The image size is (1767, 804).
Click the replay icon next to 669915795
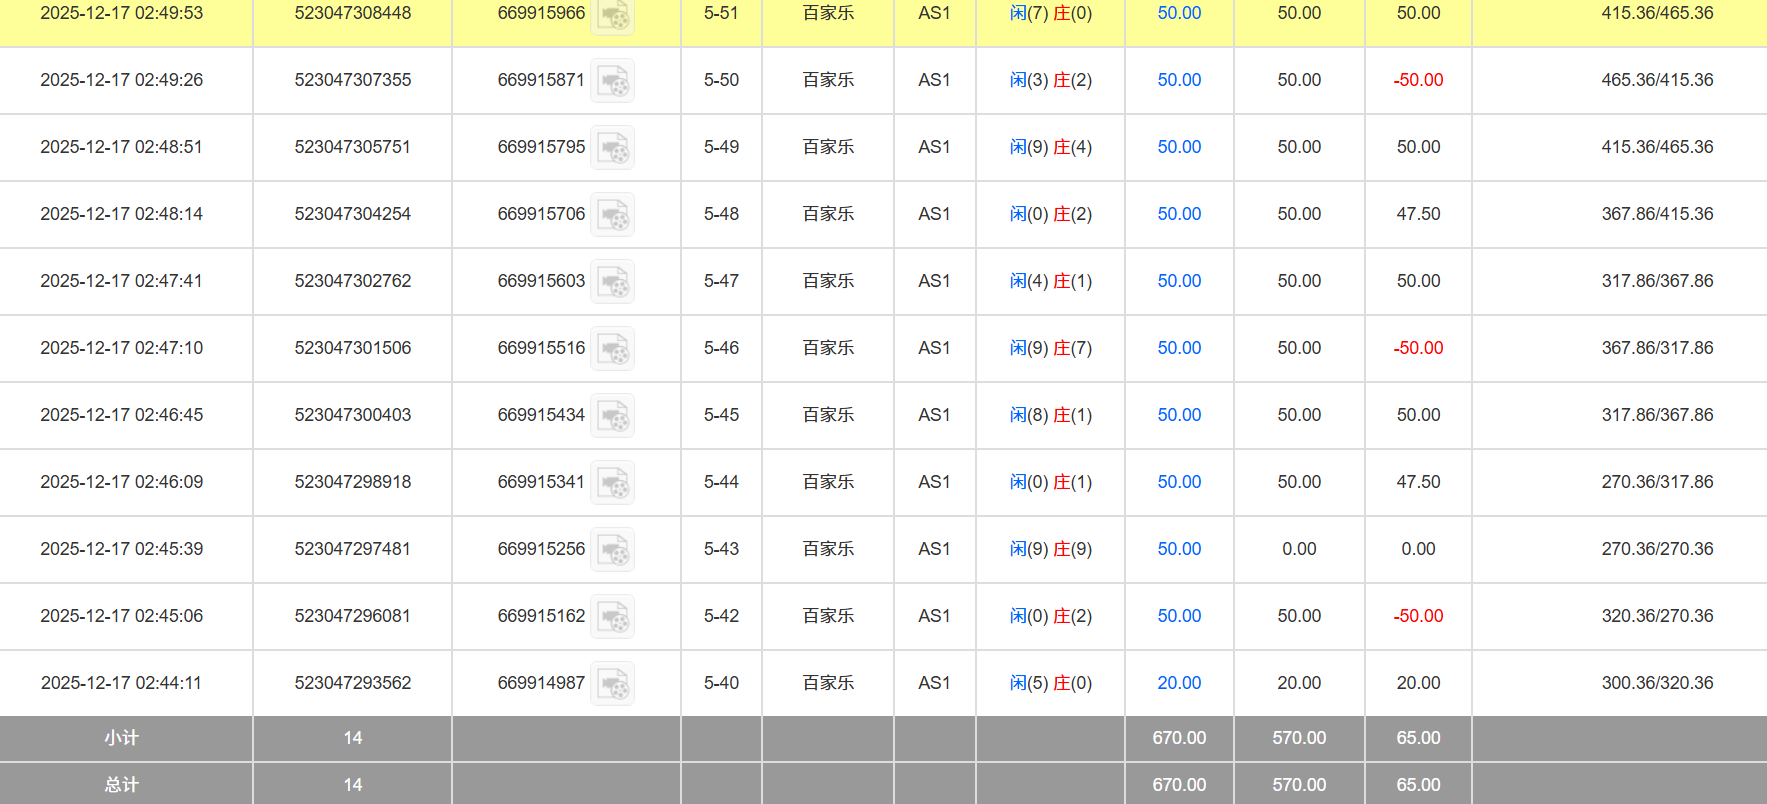point(612,148)
